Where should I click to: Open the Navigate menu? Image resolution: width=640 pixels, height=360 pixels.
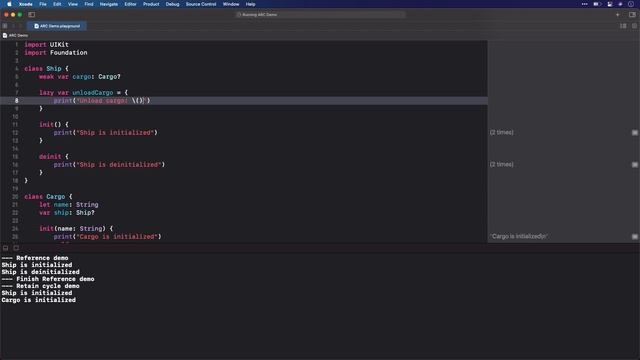pos(109,4)
